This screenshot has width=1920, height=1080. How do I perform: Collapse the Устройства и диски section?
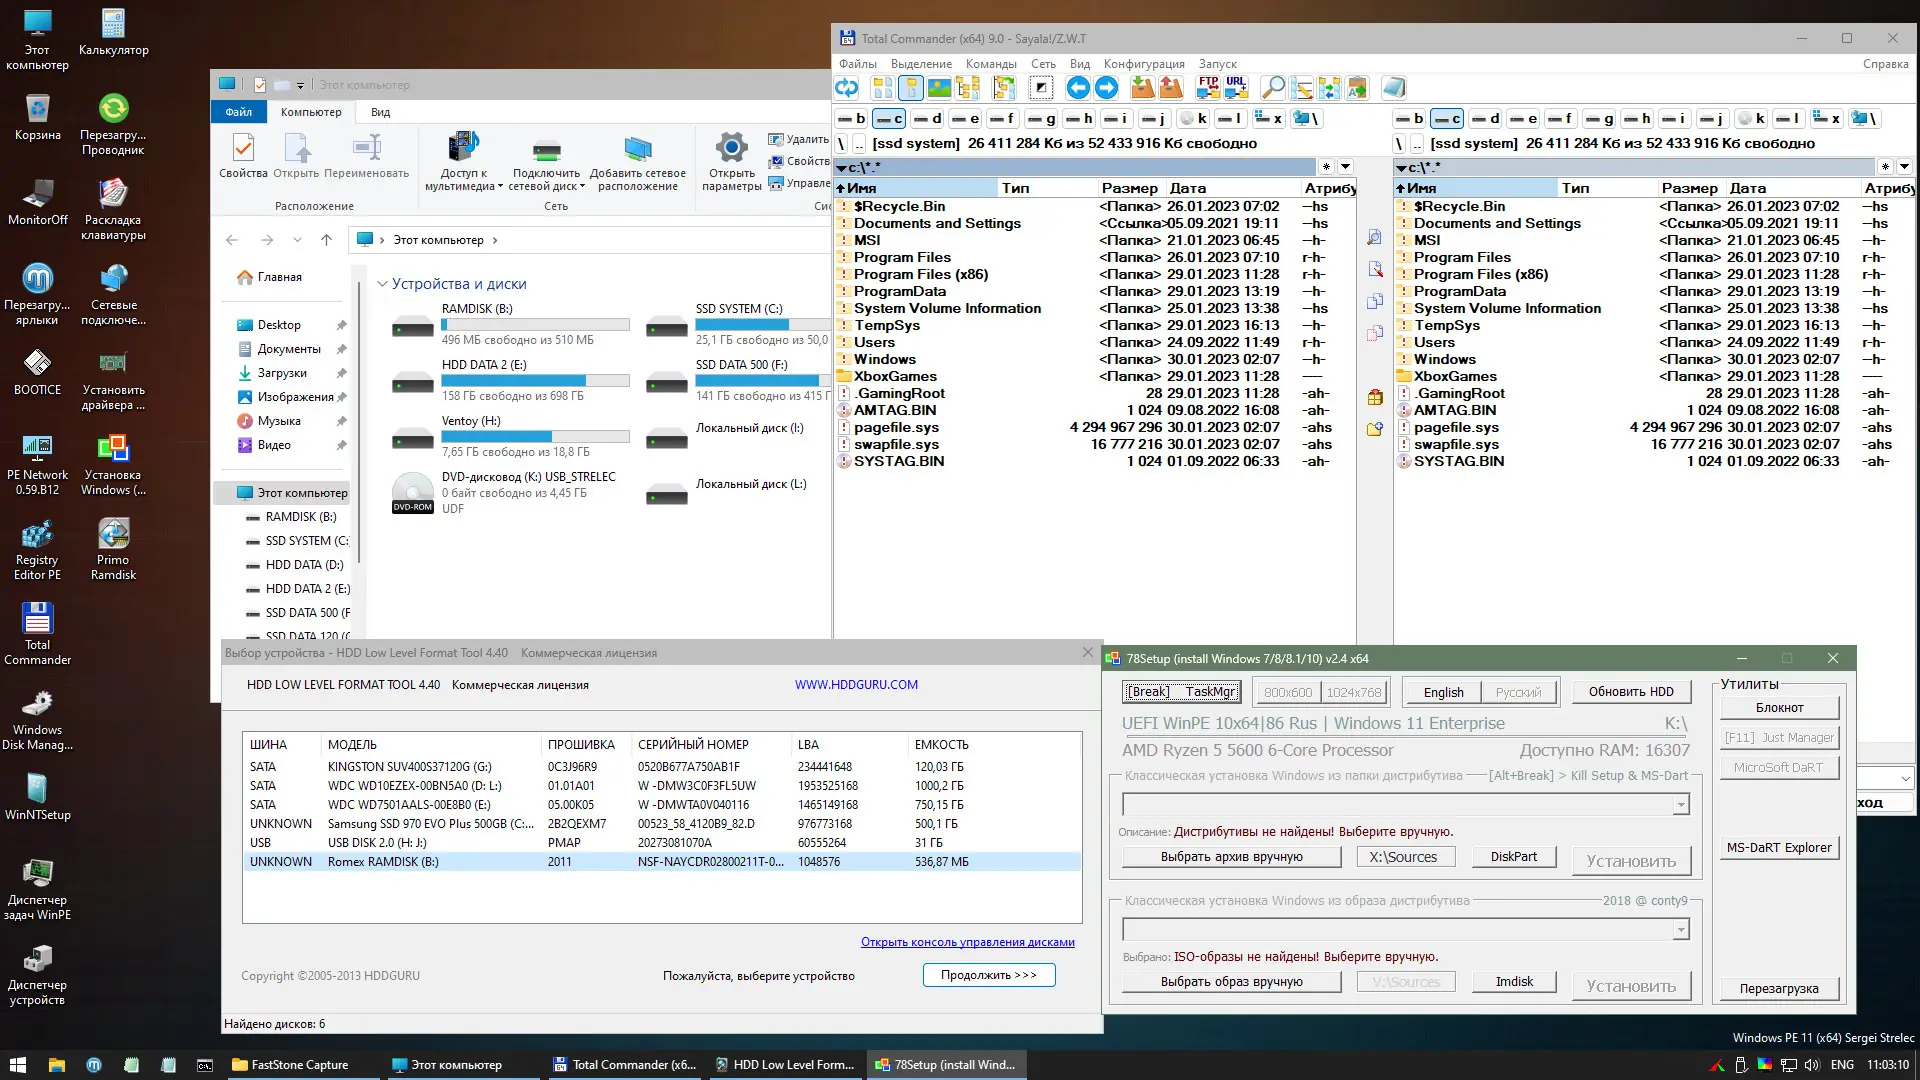coord(383,283)
